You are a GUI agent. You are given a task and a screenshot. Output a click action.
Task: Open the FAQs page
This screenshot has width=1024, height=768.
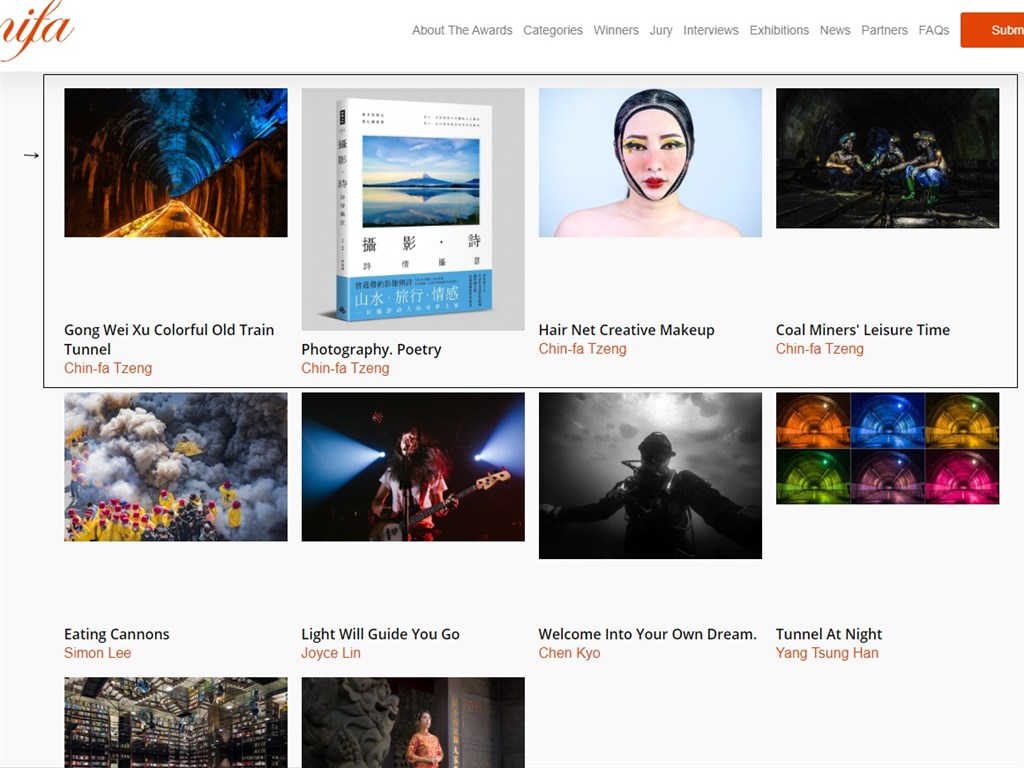[x=933, y=30]
